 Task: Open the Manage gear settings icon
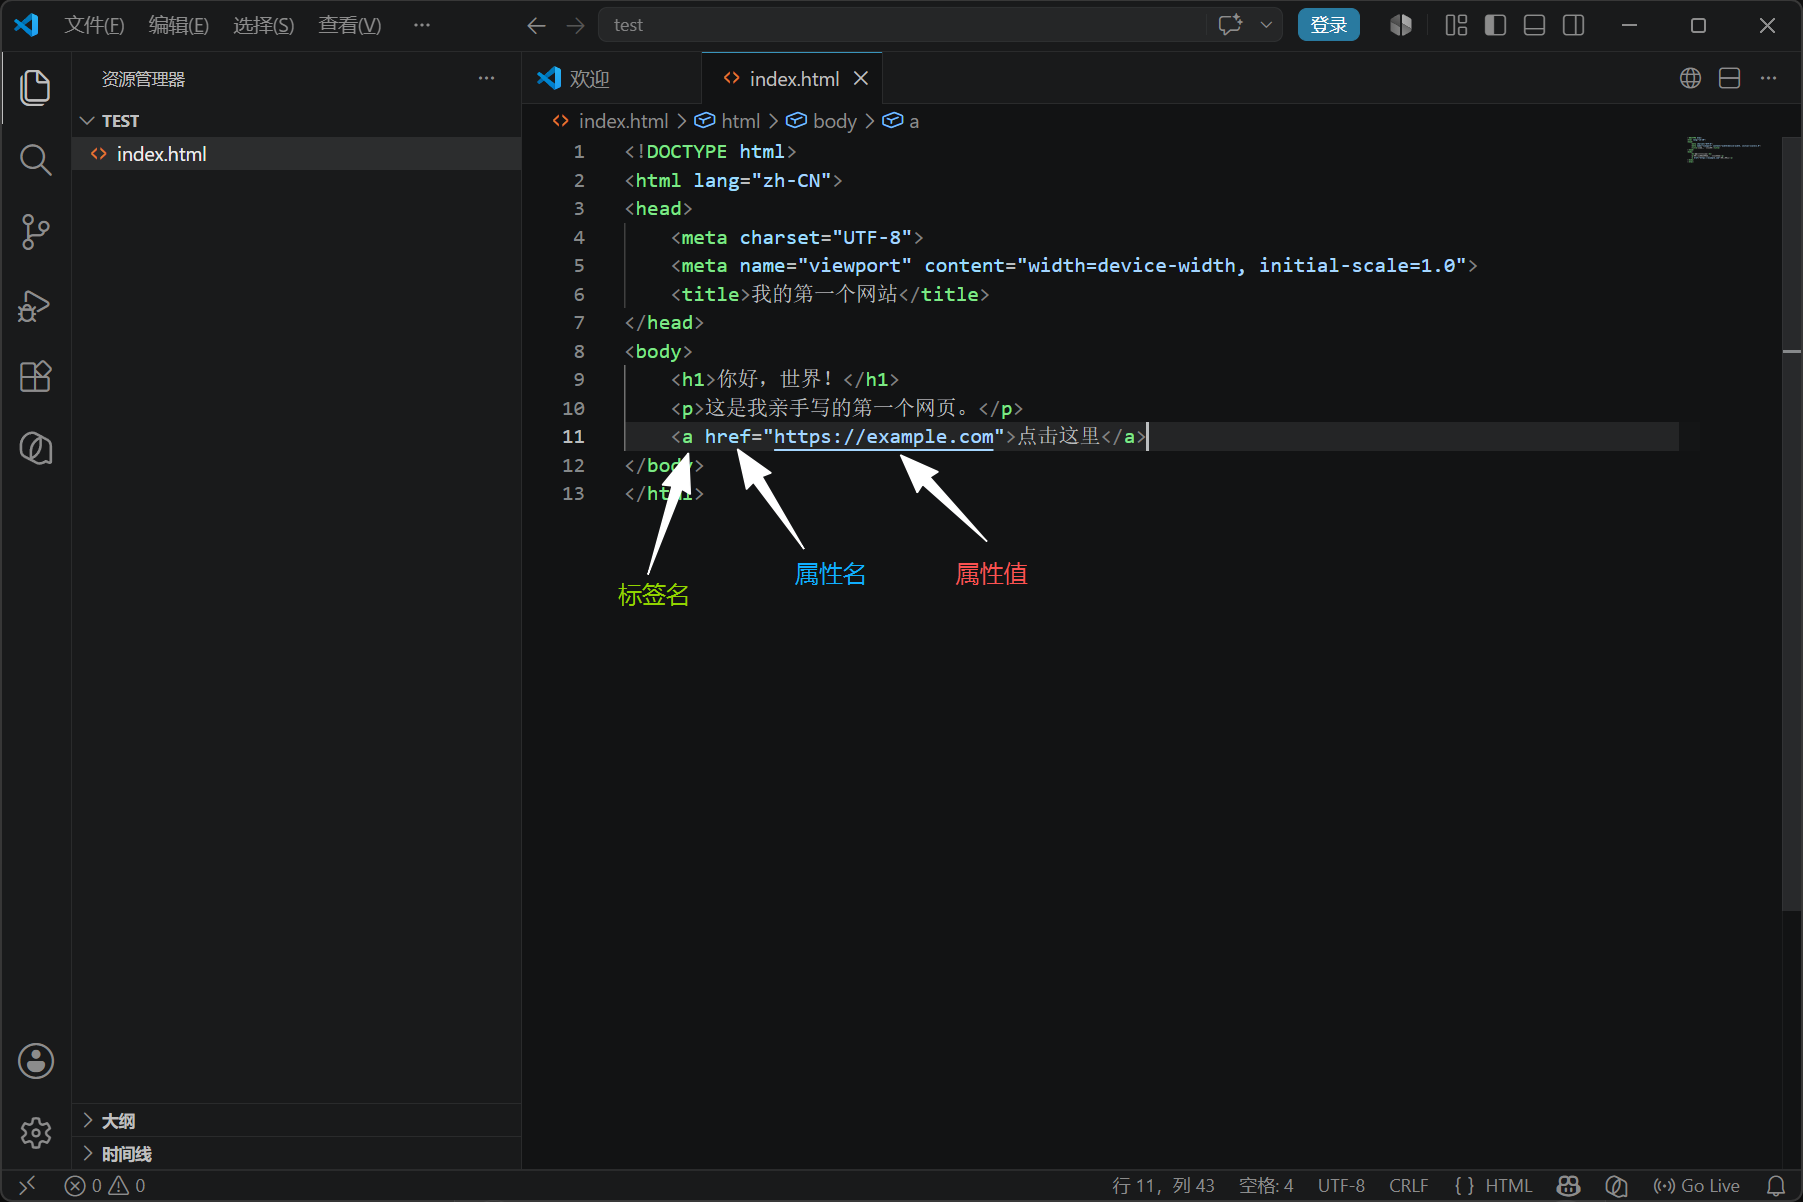[36, 1133]
